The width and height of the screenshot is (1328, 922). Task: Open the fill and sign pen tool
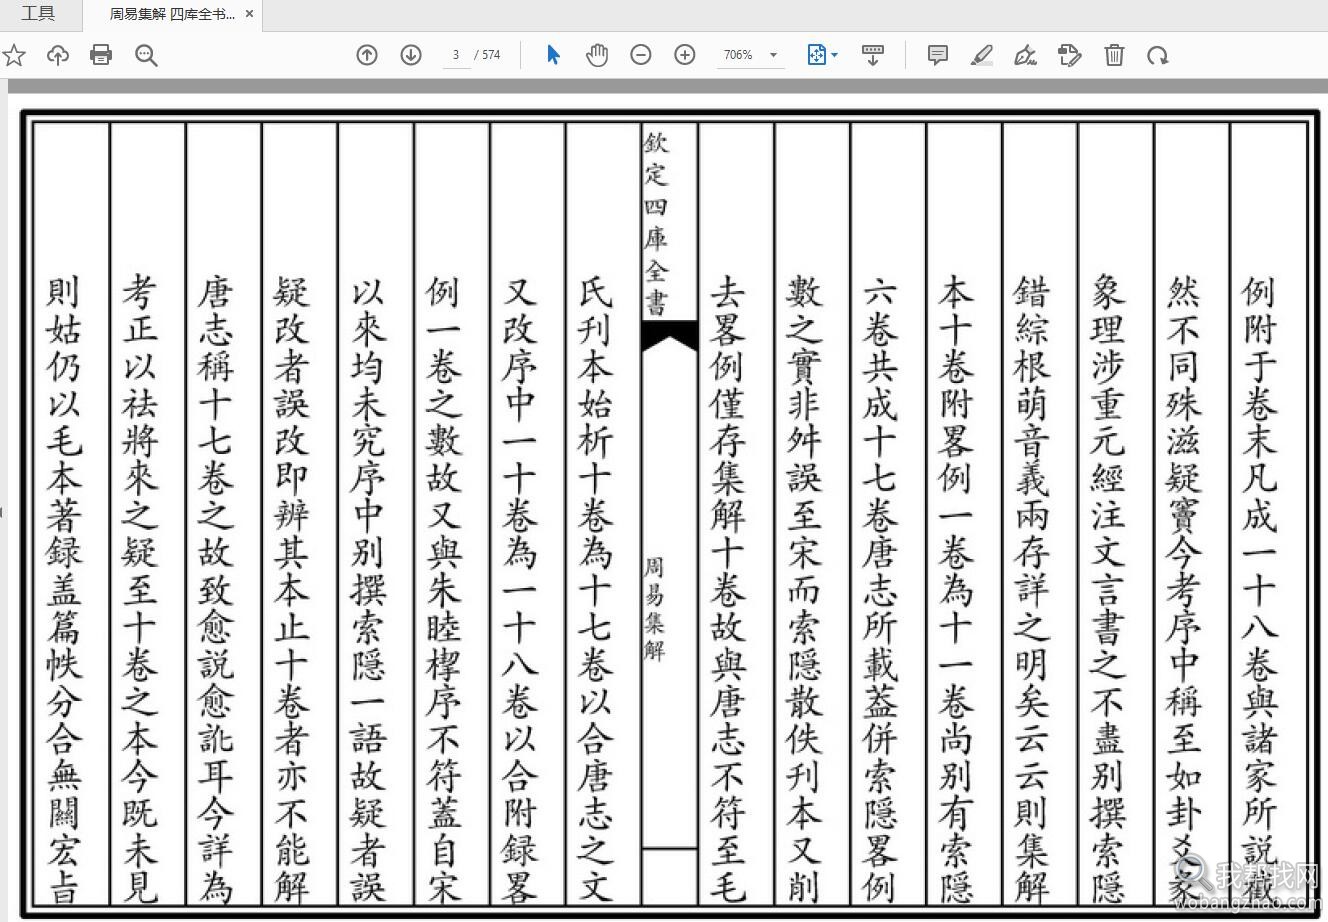(x=1025, y=55)
